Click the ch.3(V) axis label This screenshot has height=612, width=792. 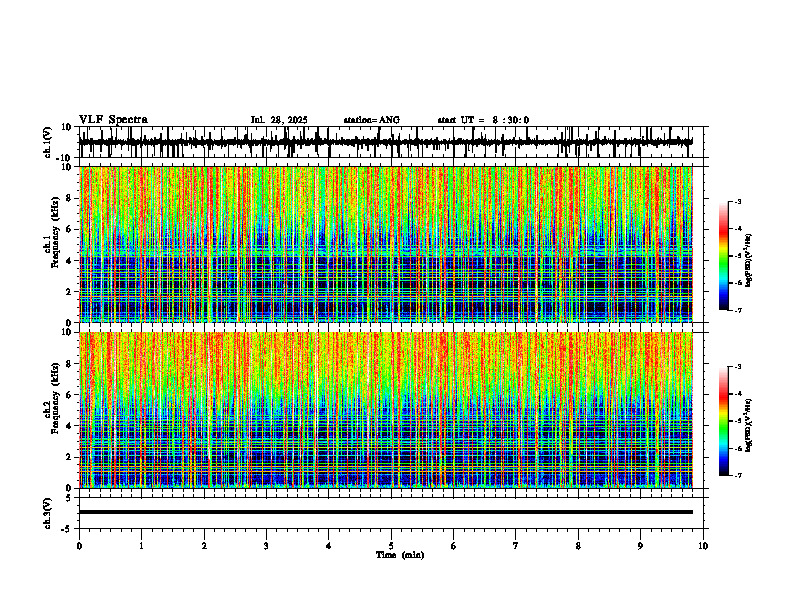tap(48, 513)
